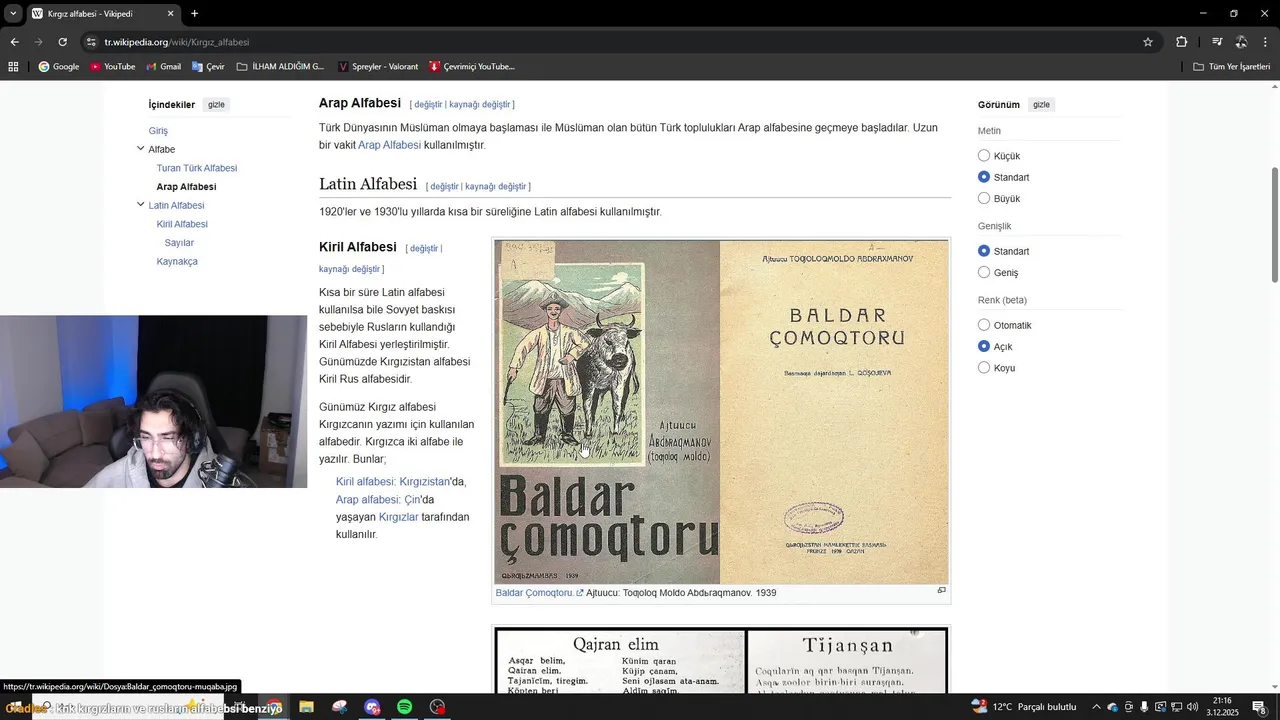Select the Koyu color radio button
Screen dimensions: 1280x720
pos(984,367)
